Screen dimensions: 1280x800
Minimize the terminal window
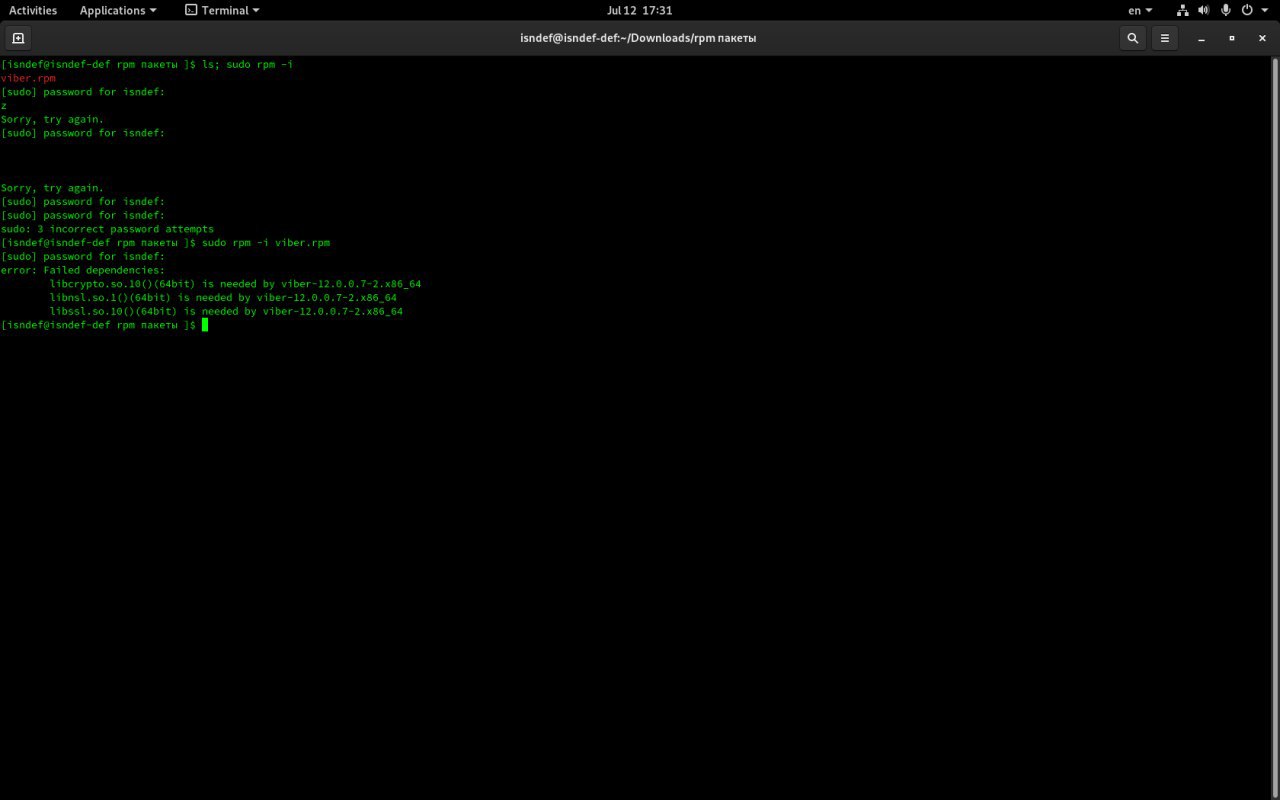tap(1202, 38)
